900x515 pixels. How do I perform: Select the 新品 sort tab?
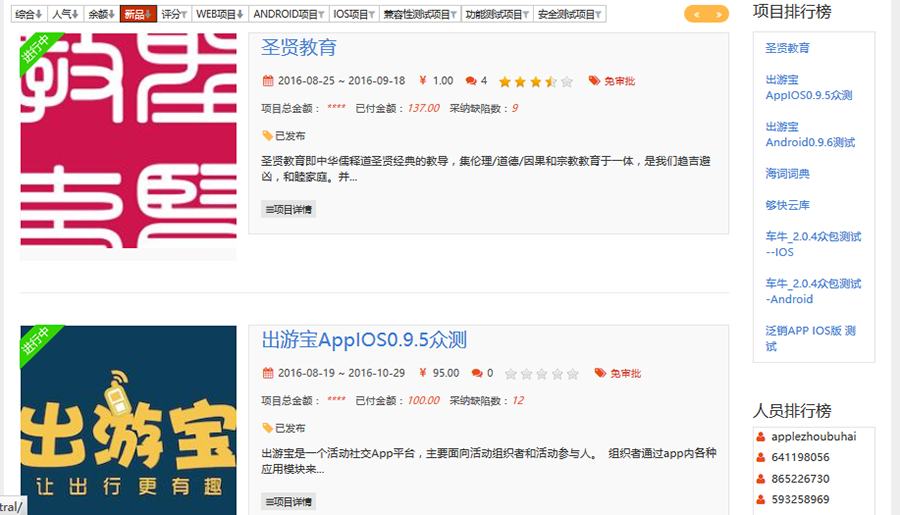pyautogui.click(x=138, y=15)
